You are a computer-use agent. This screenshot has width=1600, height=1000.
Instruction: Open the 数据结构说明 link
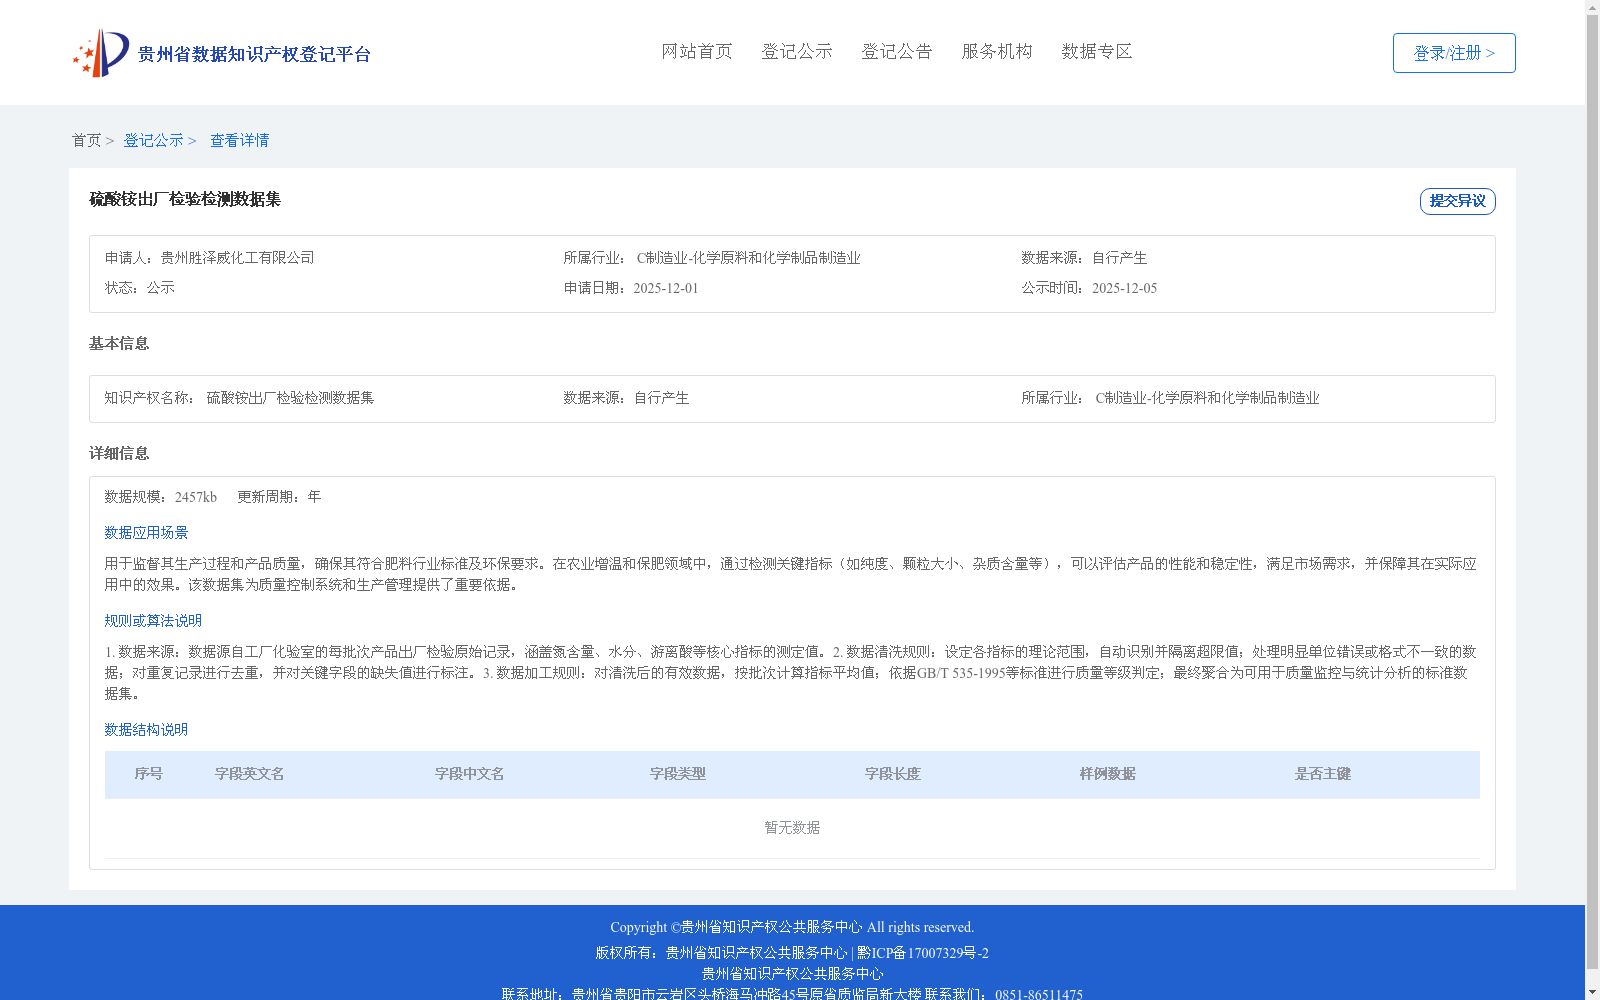(x=144, y=730)
